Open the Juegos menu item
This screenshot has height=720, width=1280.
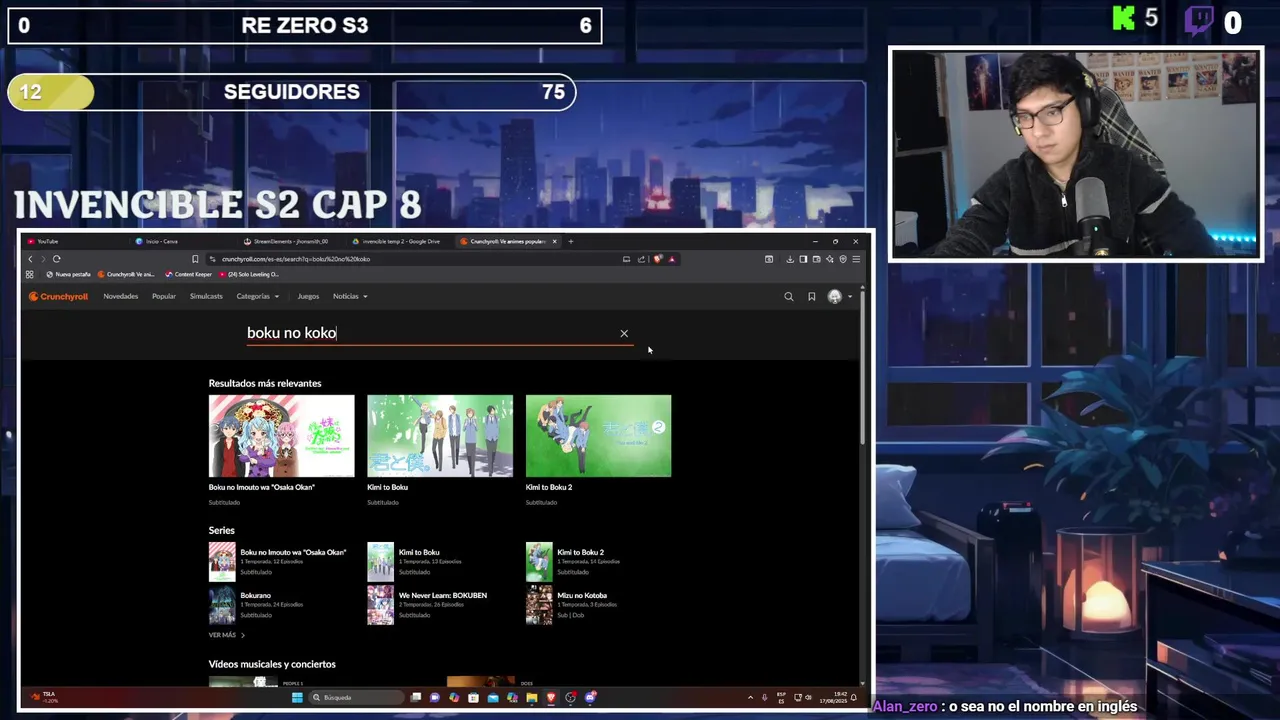[308, 296]
